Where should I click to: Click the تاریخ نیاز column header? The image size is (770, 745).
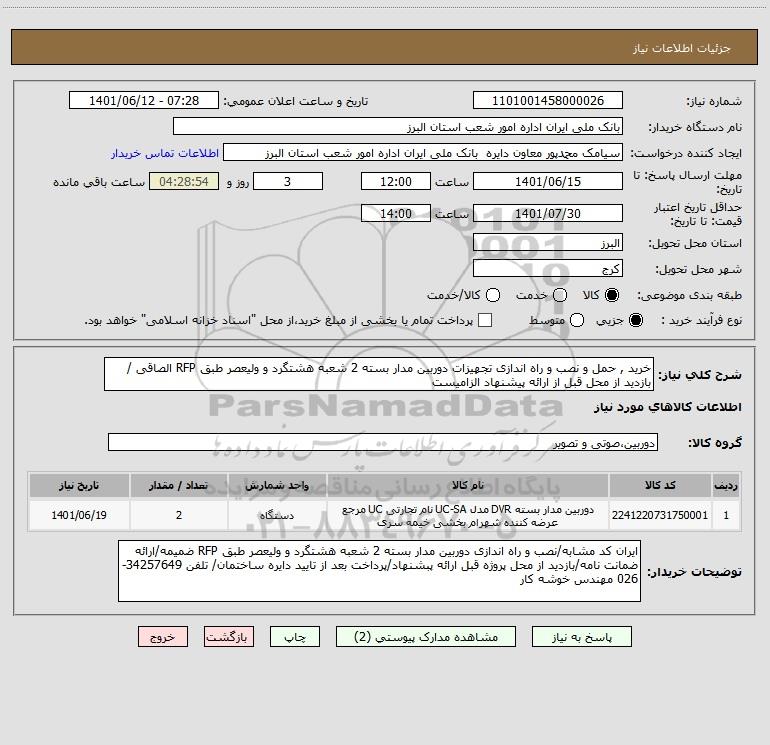pyautogui.click(x=79, y=485)
